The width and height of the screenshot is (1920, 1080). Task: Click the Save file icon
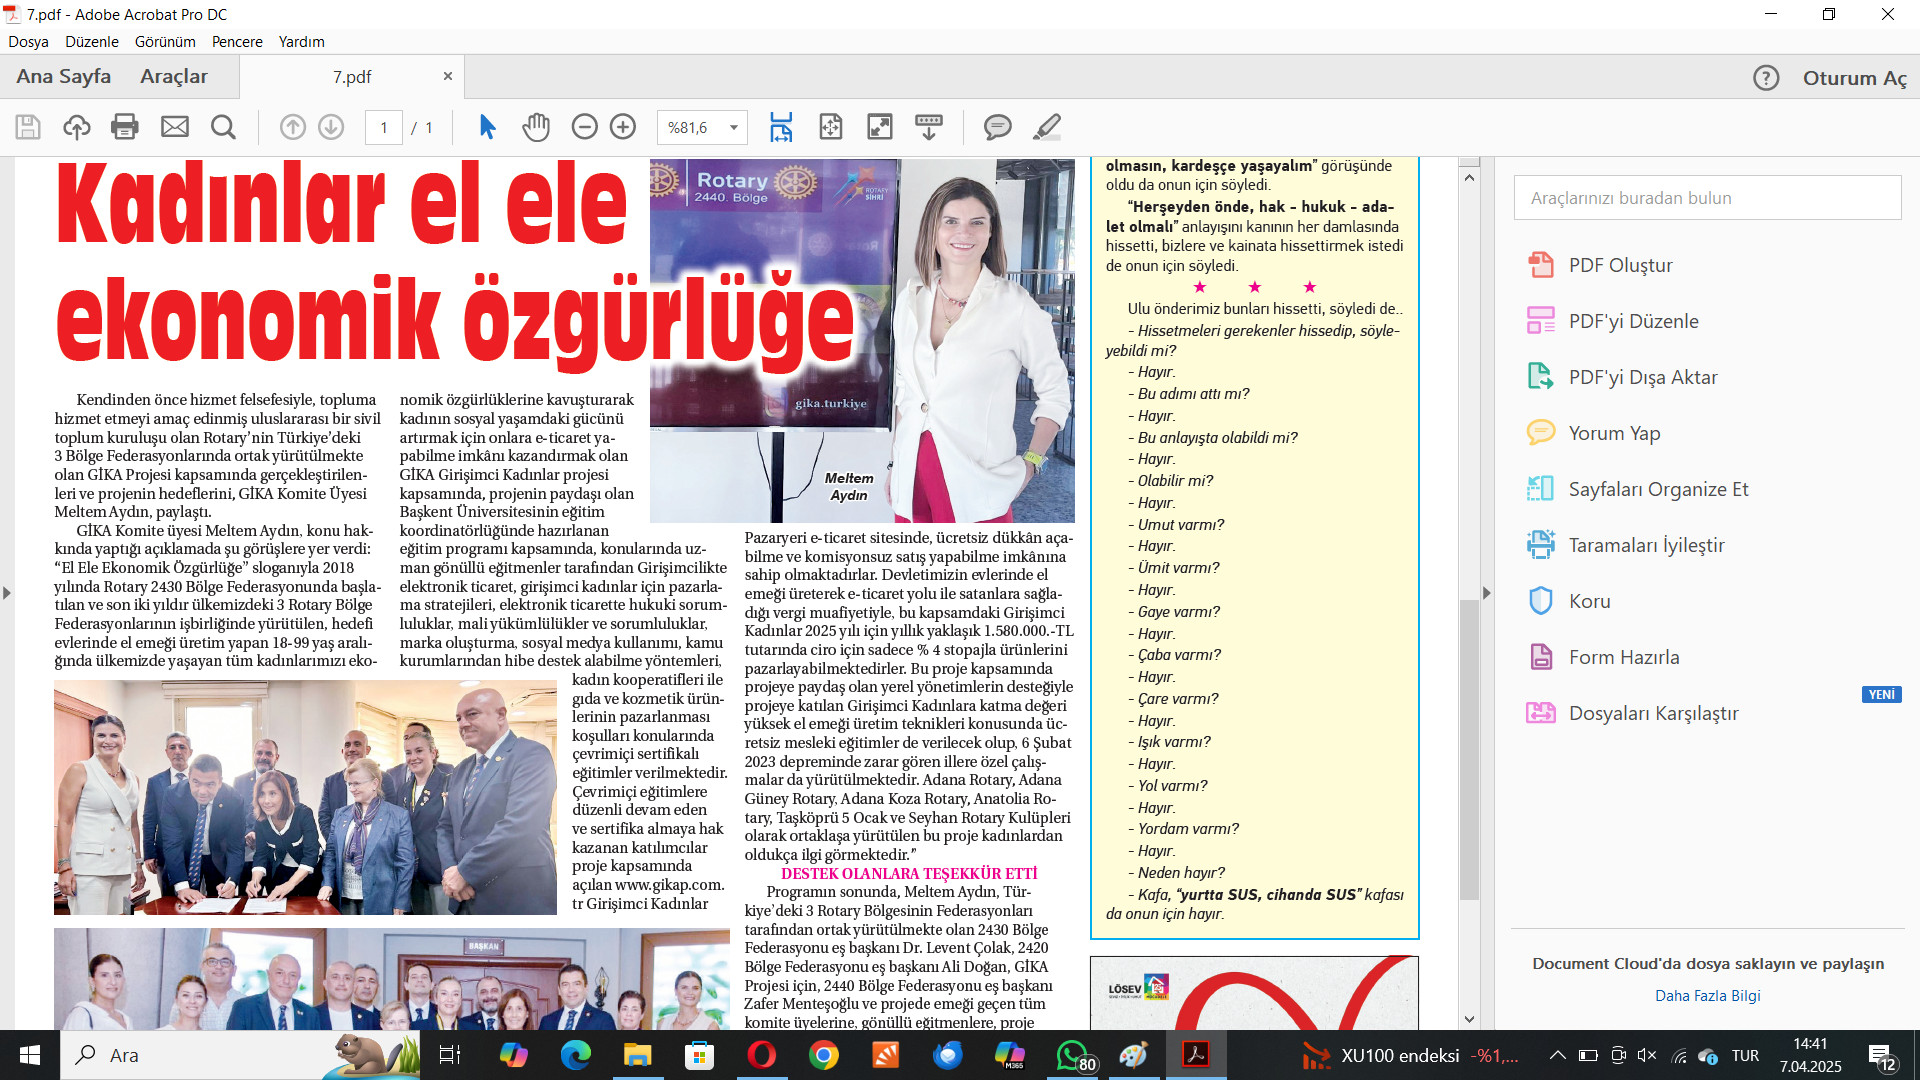click(x=28, y=127)
